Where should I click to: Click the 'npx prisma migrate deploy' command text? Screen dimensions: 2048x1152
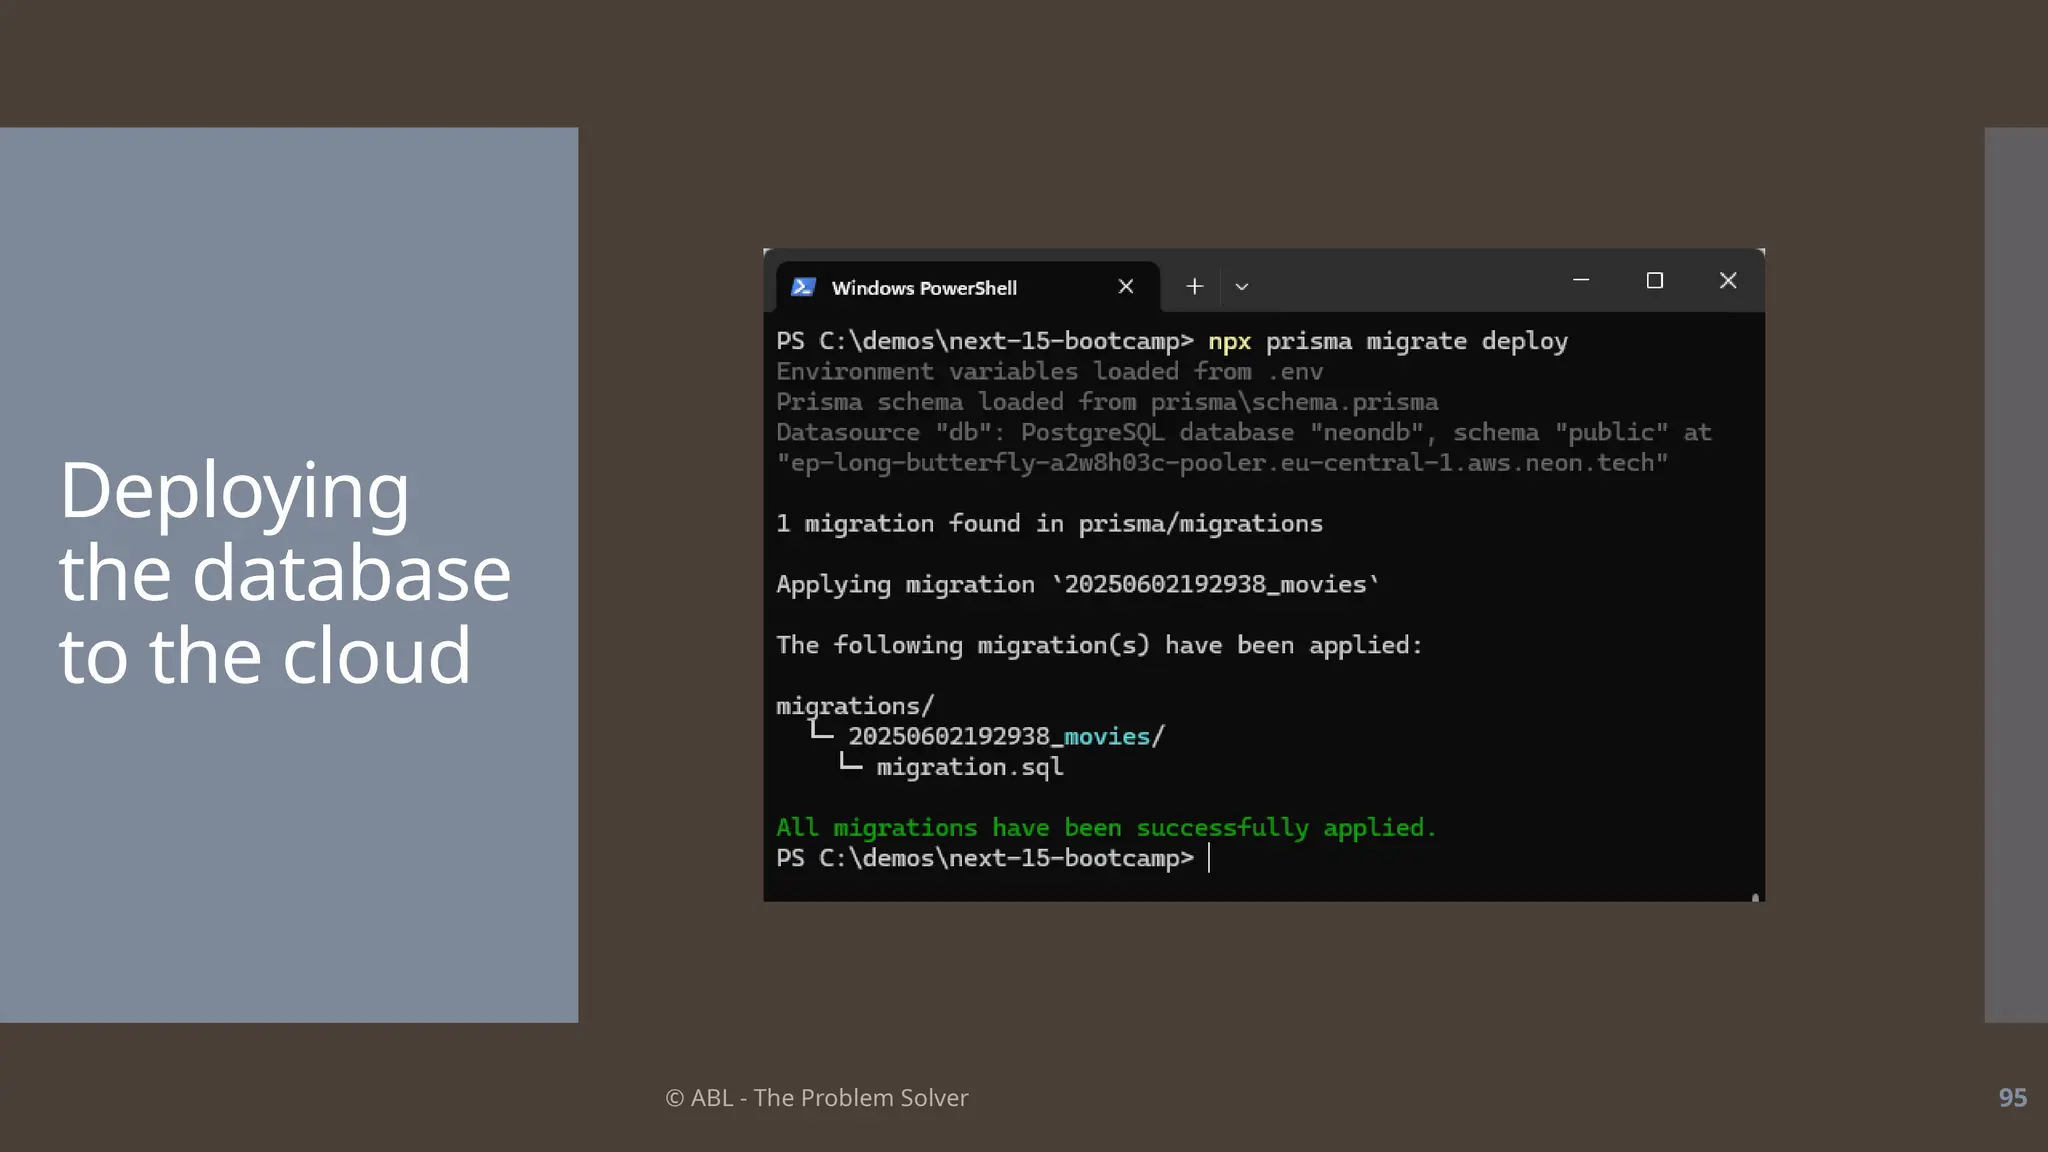[1388, 341]
